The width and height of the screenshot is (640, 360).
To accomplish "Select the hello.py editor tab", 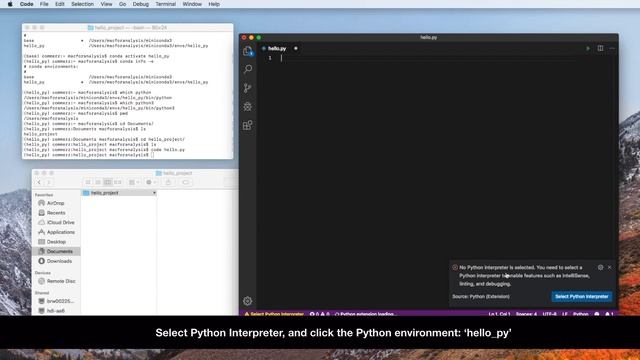I will coord(277,49).
